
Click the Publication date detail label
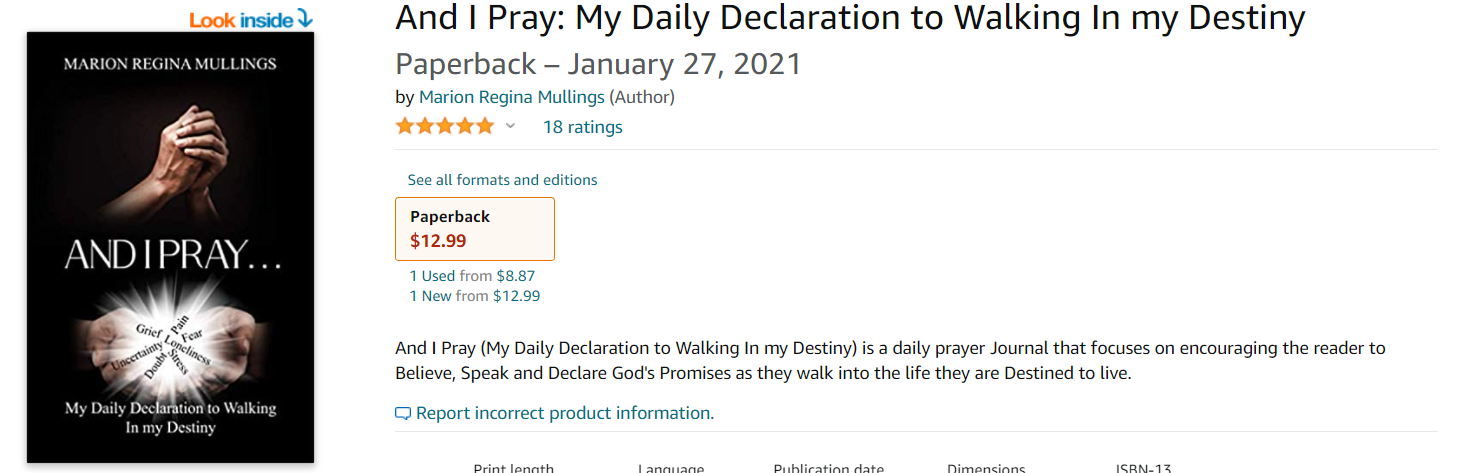click(x=828, y=468)
